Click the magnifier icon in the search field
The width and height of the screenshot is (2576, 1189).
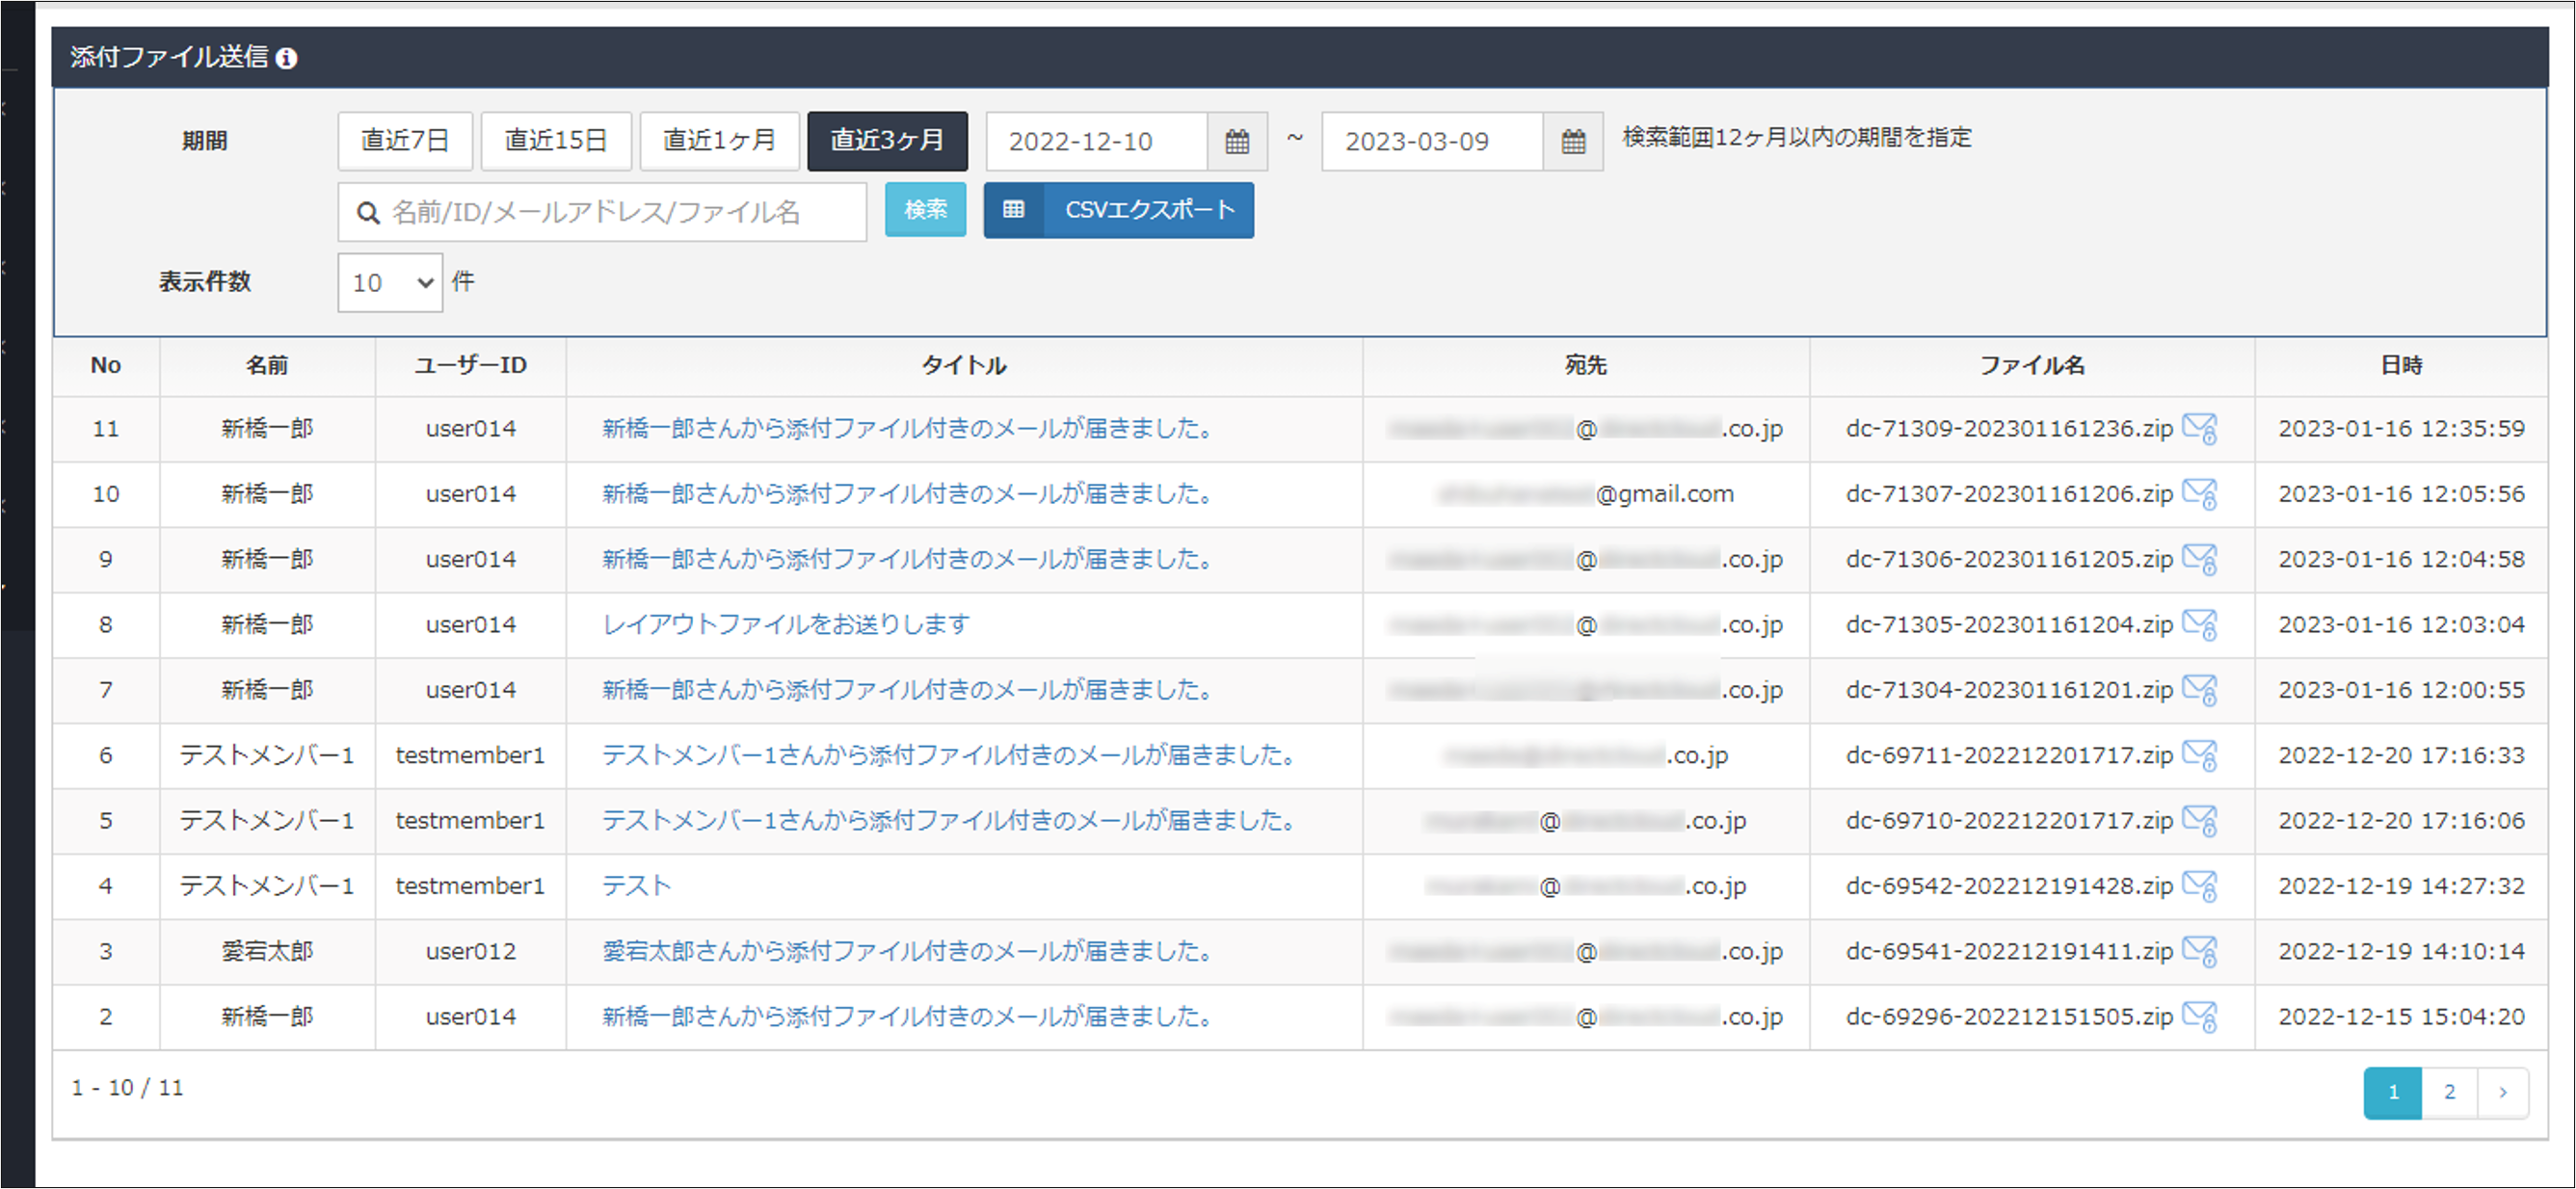coord(366,212)
